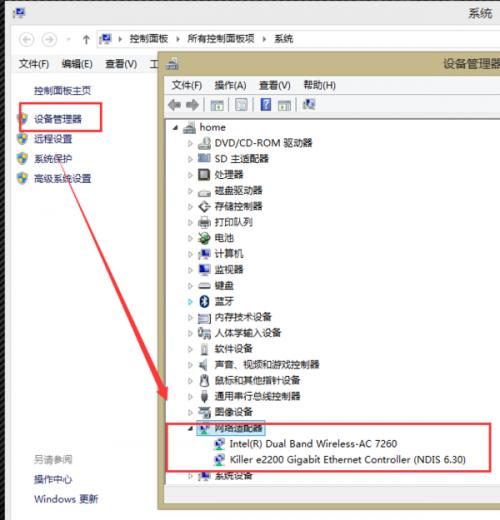Image resolution: width=500 pixels, height=520 pixels.
Task: Select the Bluetooth 蓝牙 device category
Action: 223,301
